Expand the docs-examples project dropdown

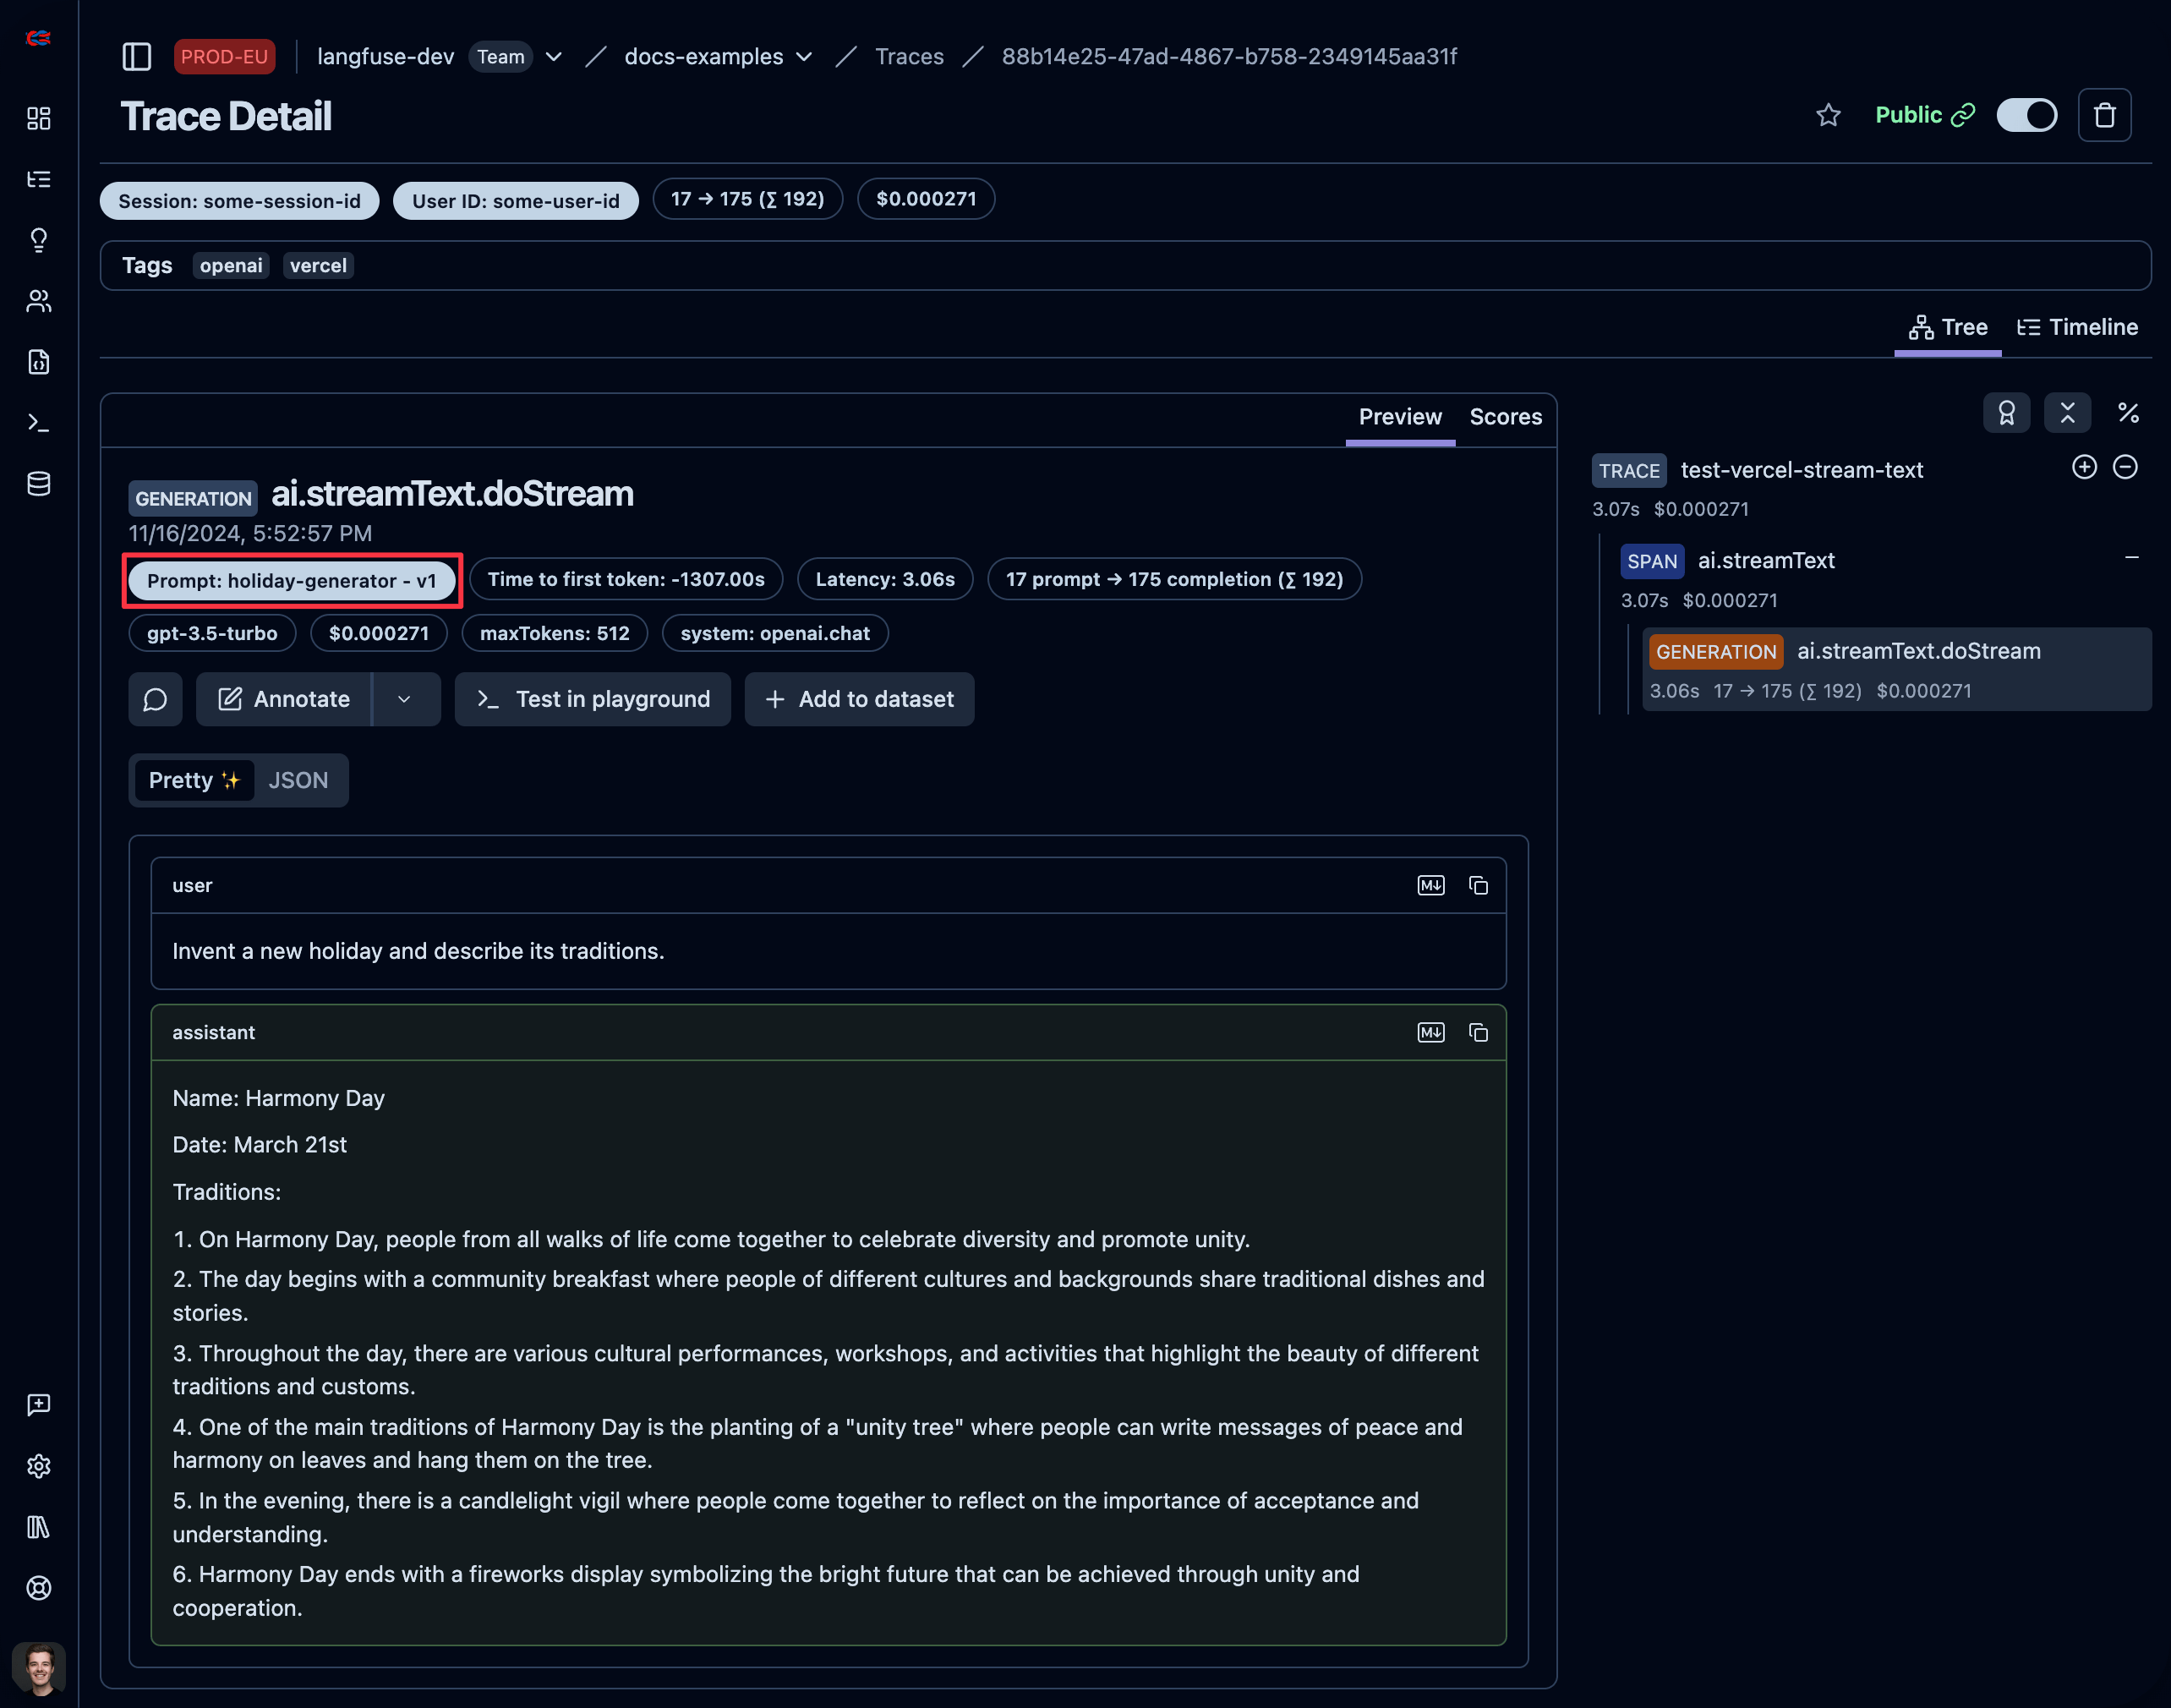(805, 57)
